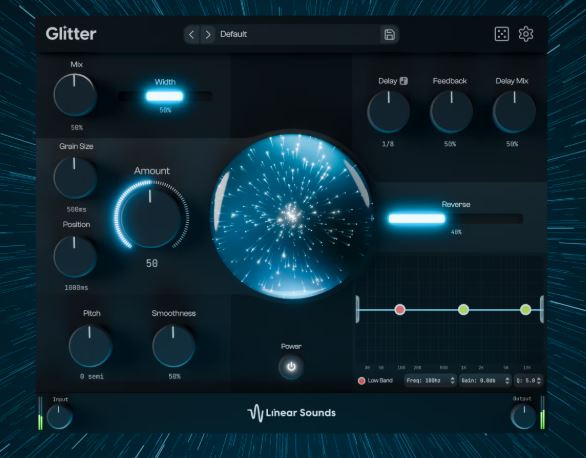Open the Default preset name menu
The image size is (586, 458).
point(299,35)
